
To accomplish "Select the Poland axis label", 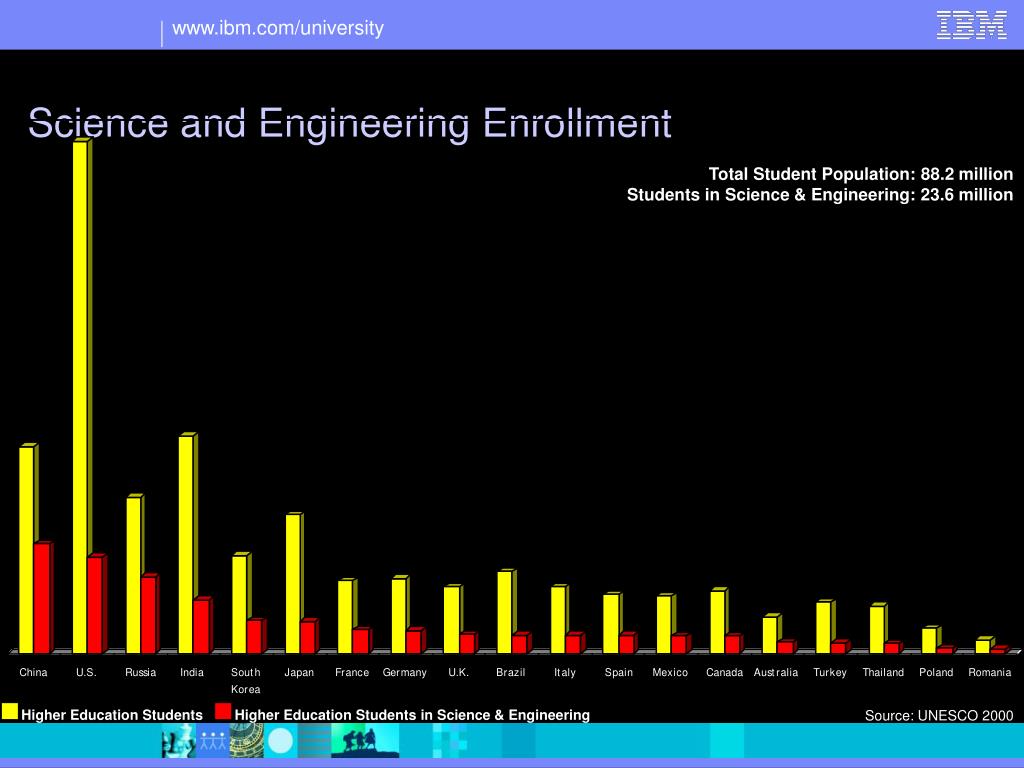I will pyautogui.click(x=936, y=672).
